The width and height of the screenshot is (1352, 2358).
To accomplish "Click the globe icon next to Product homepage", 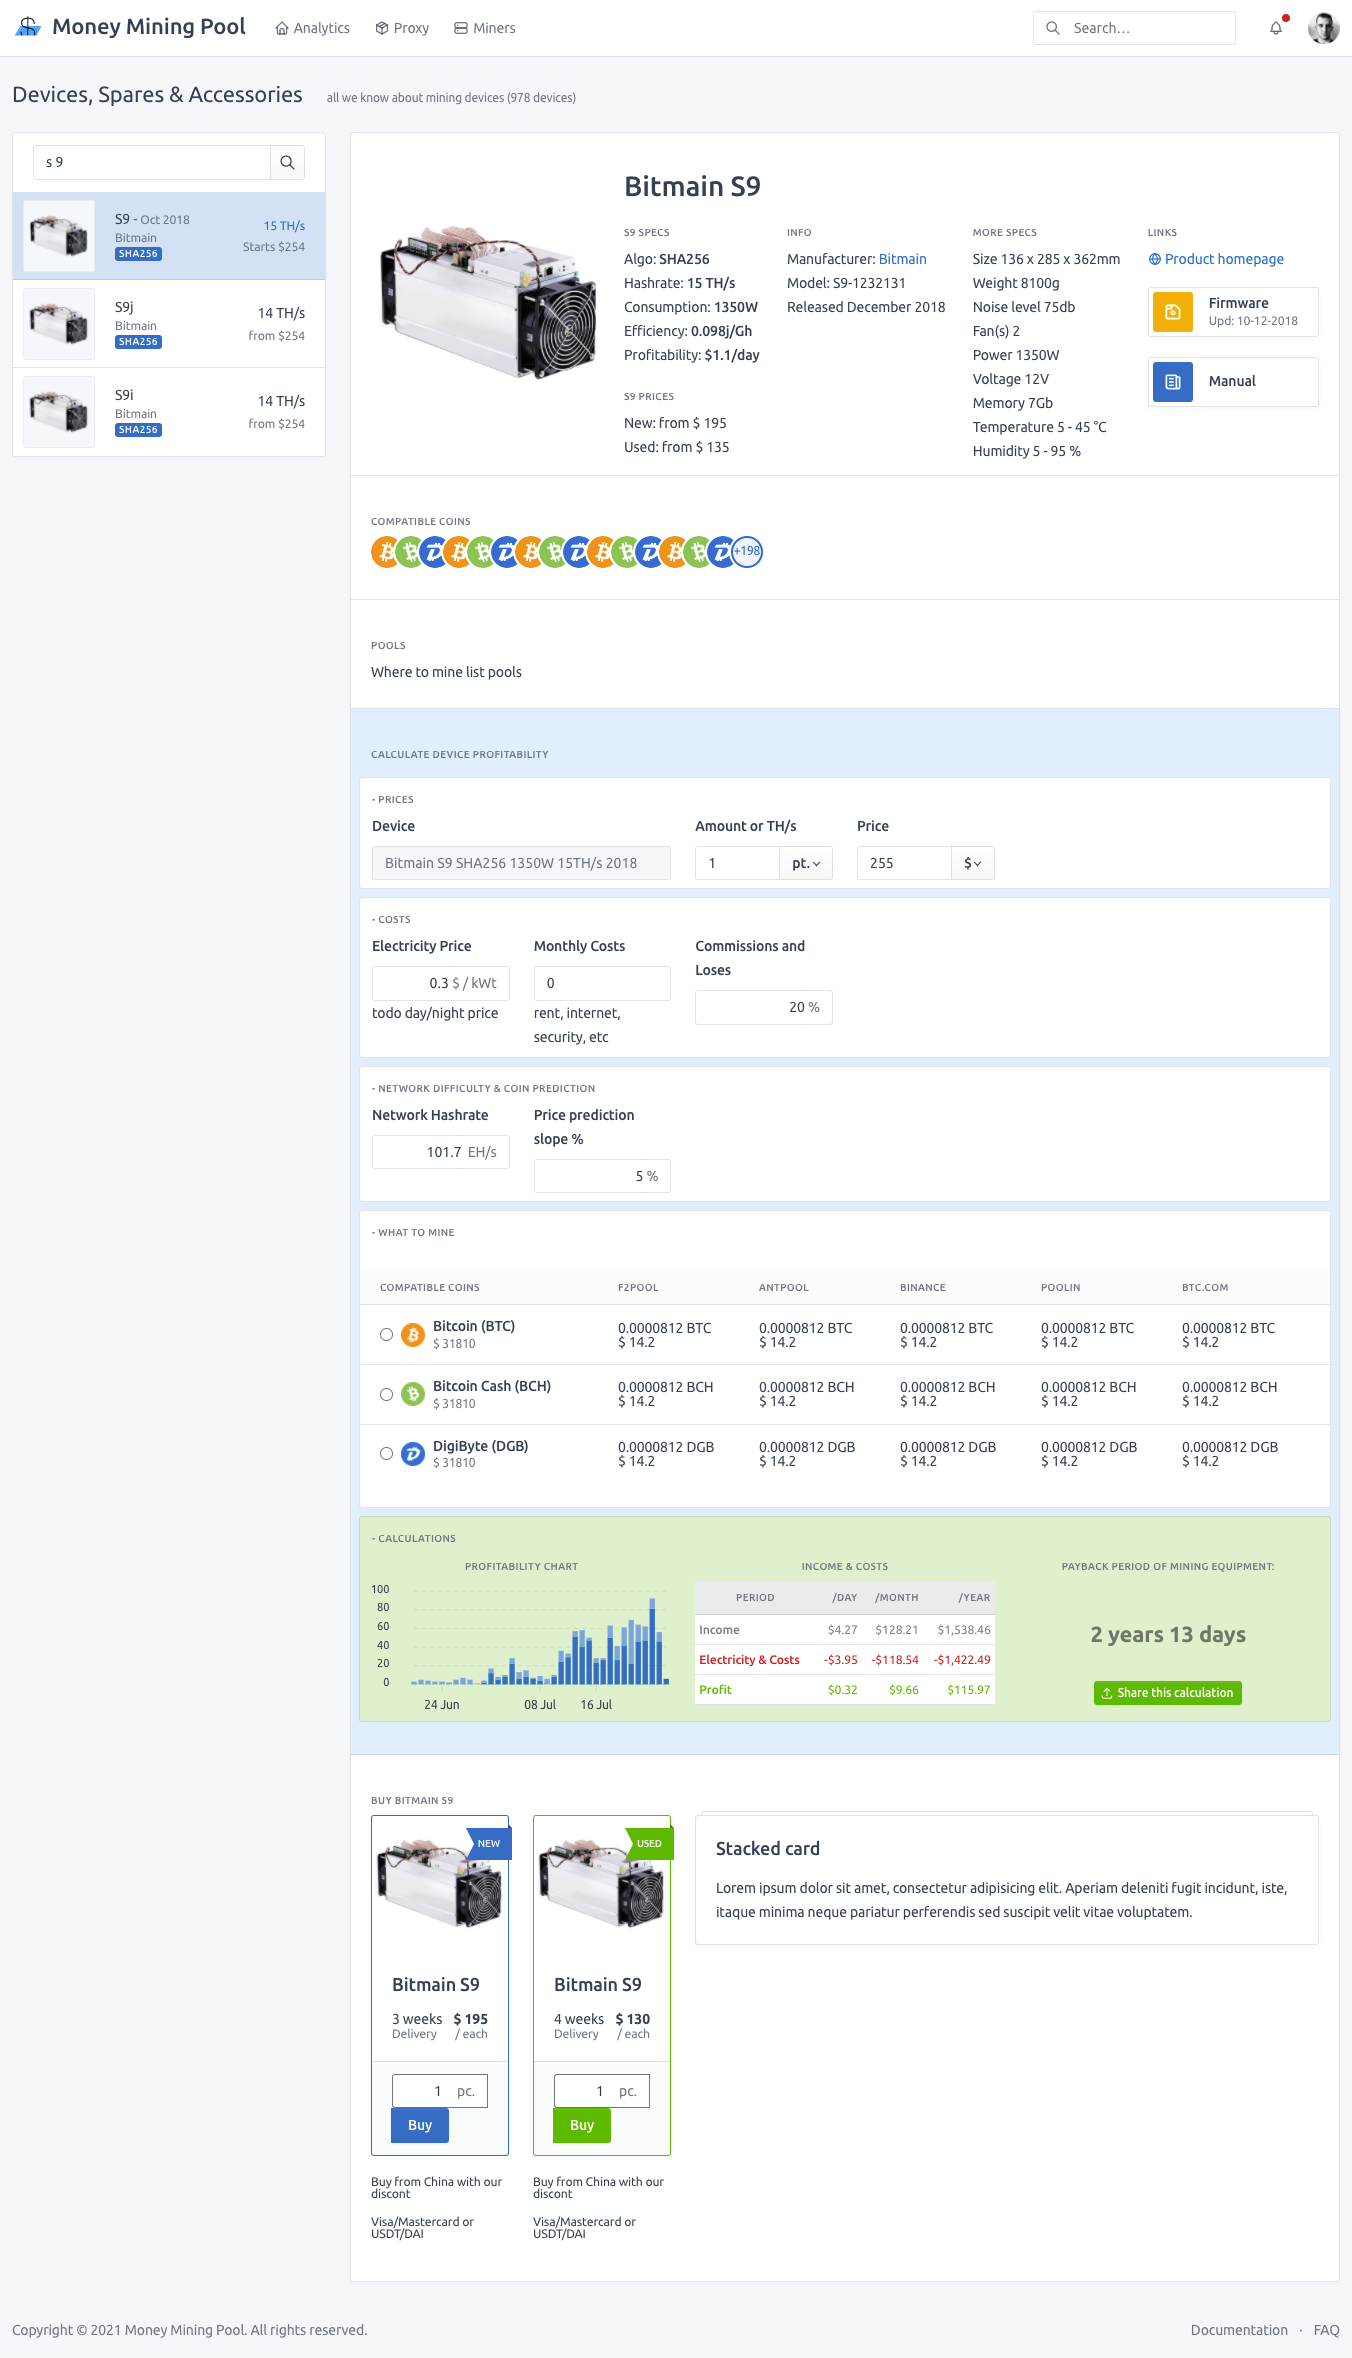I will [x=1155, y=259].
